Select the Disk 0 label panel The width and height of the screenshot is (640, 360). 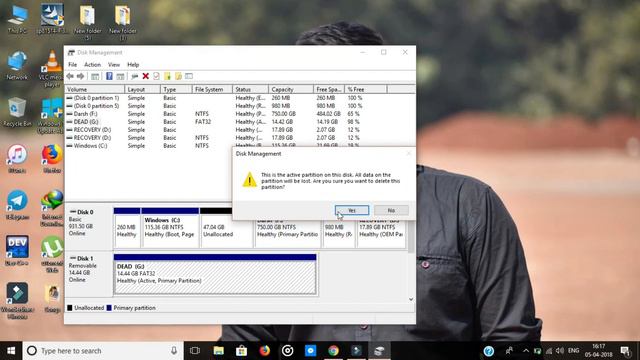coord(89,227)
